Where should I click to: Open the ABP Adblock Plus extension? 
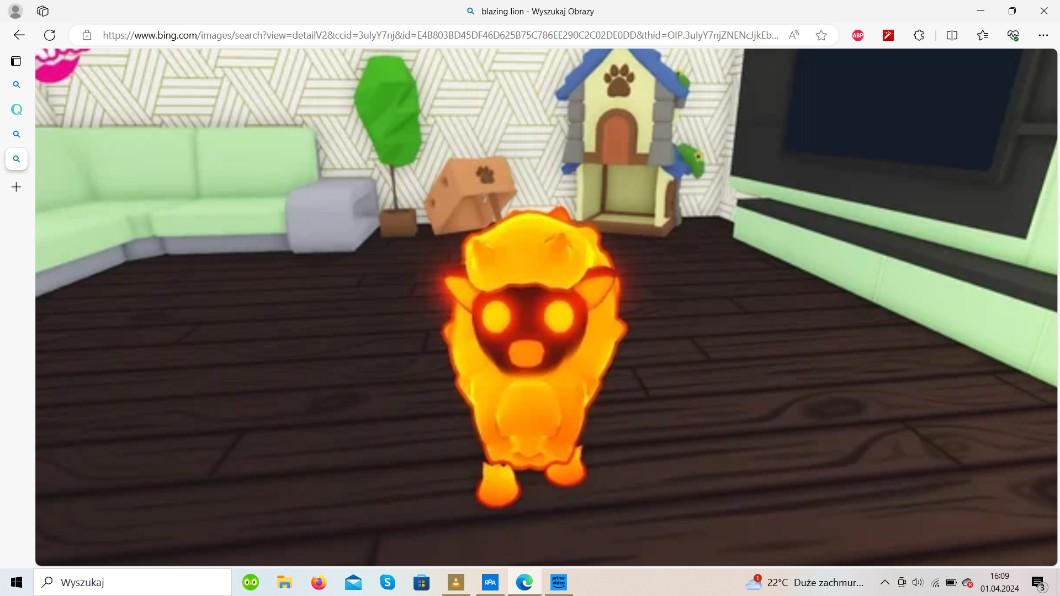857,35
